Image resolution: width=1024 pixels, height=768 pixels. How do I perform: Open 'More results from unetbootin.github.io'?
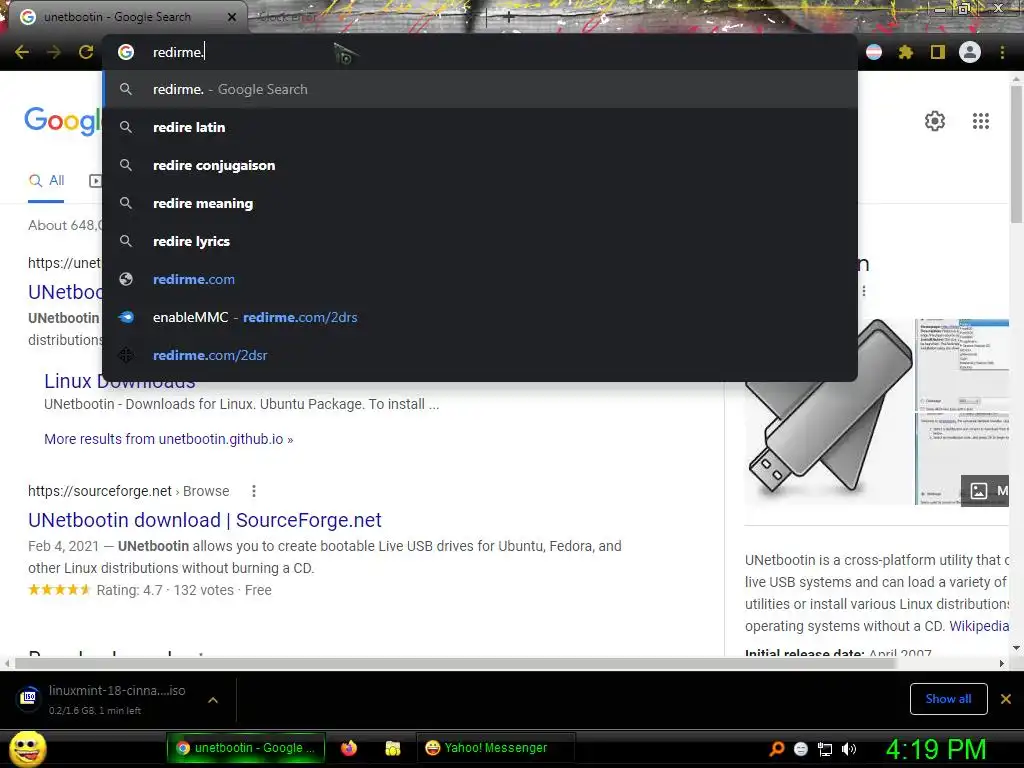[168, 439]
